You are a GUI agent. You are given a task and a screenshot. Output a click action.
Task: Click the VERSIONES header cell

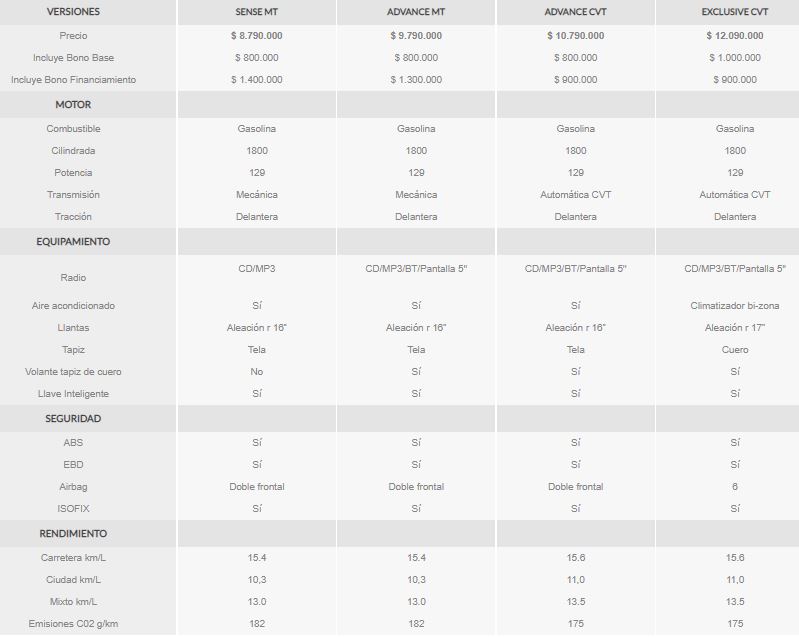pyautogui.click(x=73, y=12)
